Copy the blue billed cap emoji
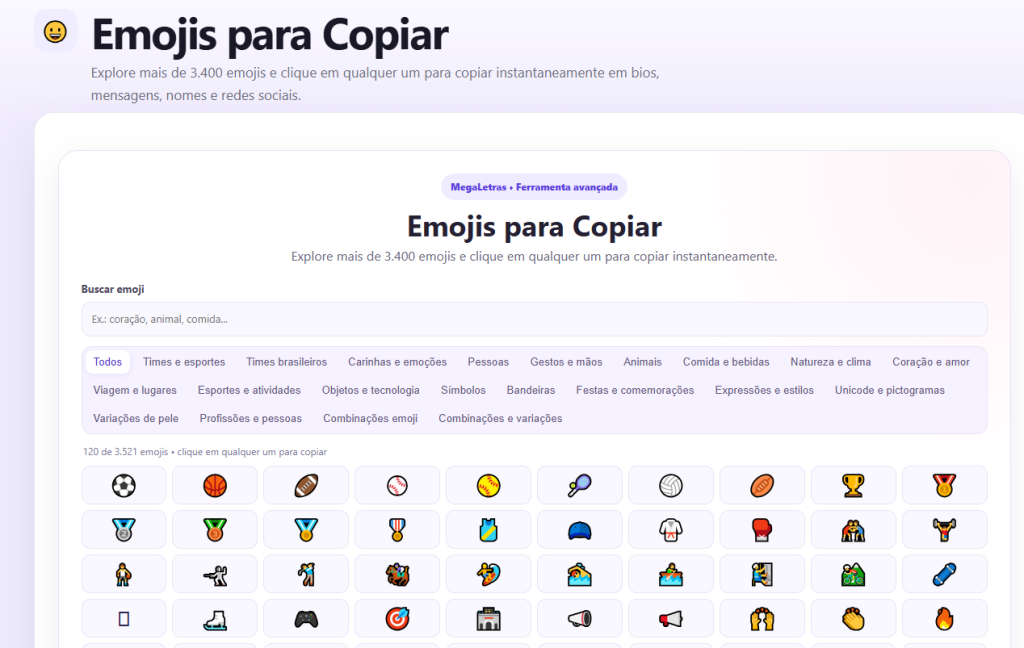The height and width of the screenshot is (648, 1024). pyautogui.click(x=579, y=530)
